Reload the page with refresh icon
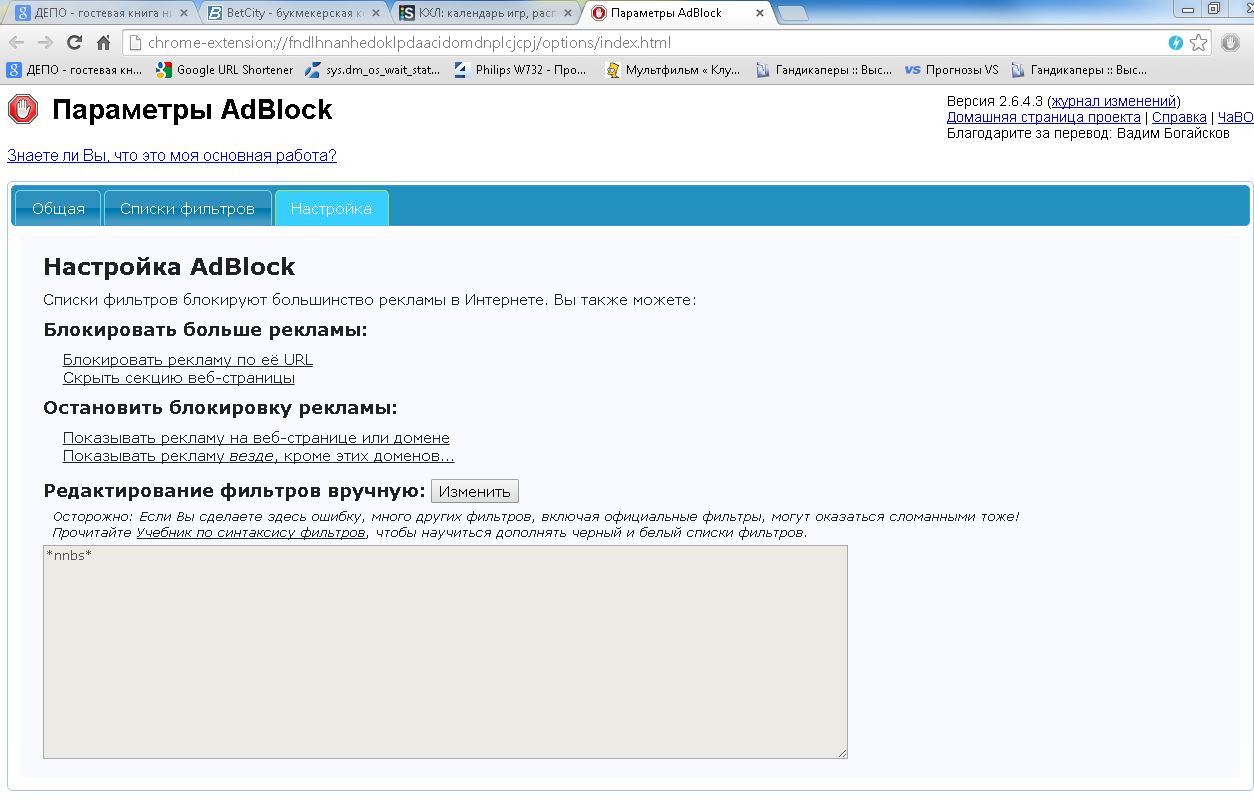The width and height of the screenshot is (1254, 810). (x=74, y=43)
